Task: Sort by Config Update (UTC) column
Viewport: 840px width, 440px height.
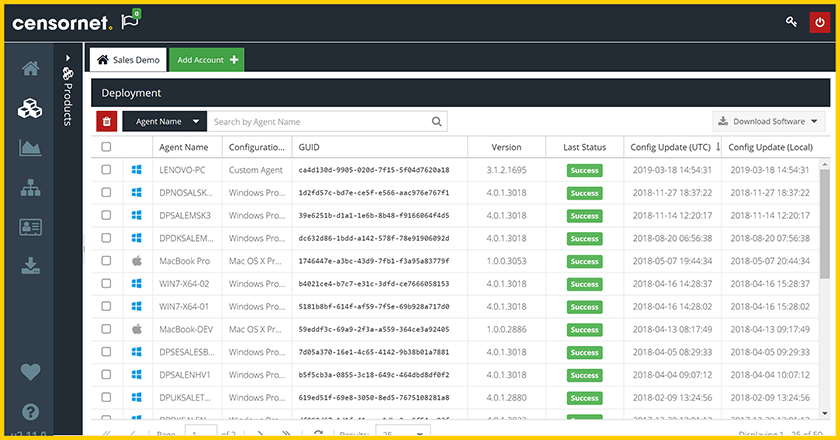Action: [672, 147]
